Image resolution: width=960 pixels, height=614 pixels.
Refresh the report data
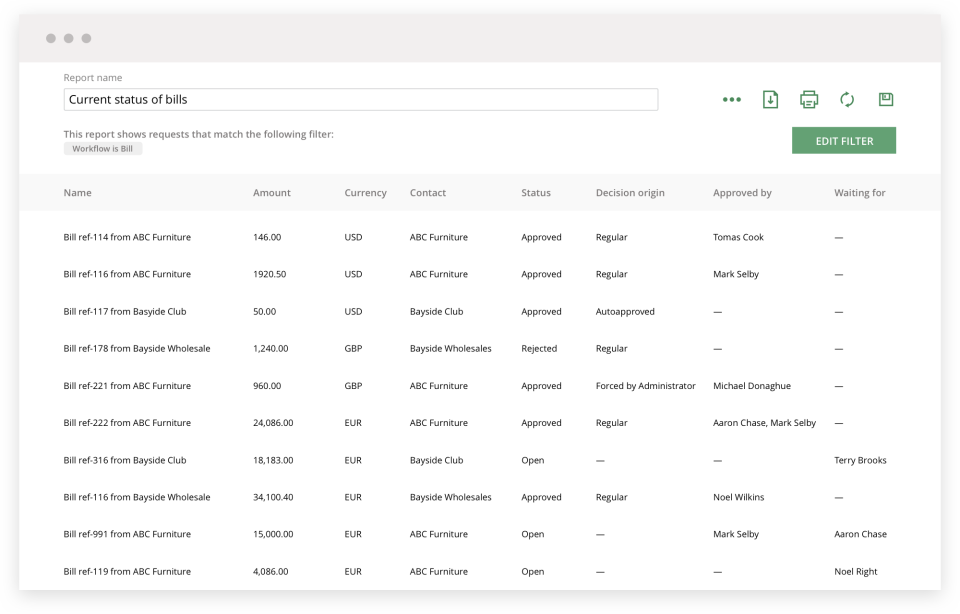click(846, 99)
